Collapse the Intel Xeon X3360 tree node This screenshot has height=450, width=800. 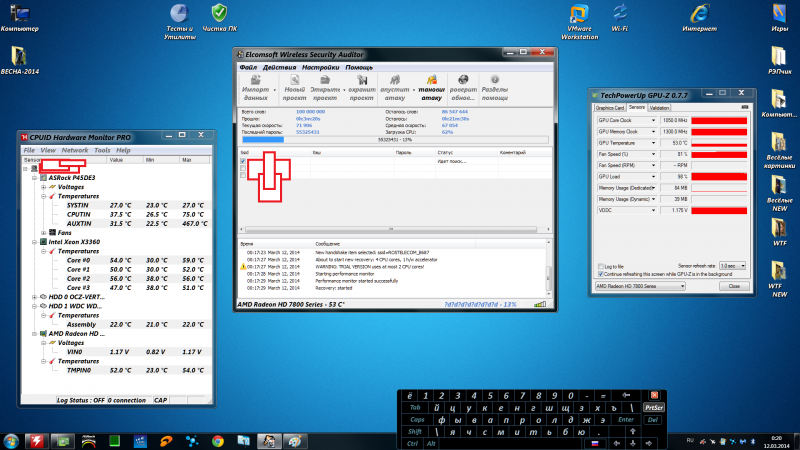[x=35, y=242]
